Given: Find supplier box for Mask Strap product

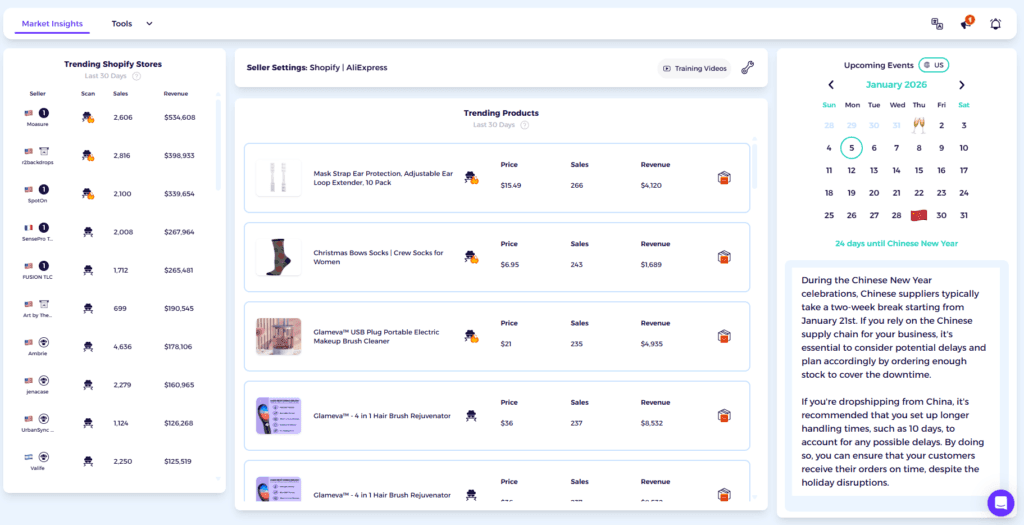Looking at the screenshot, I should [x=724, y=178].
